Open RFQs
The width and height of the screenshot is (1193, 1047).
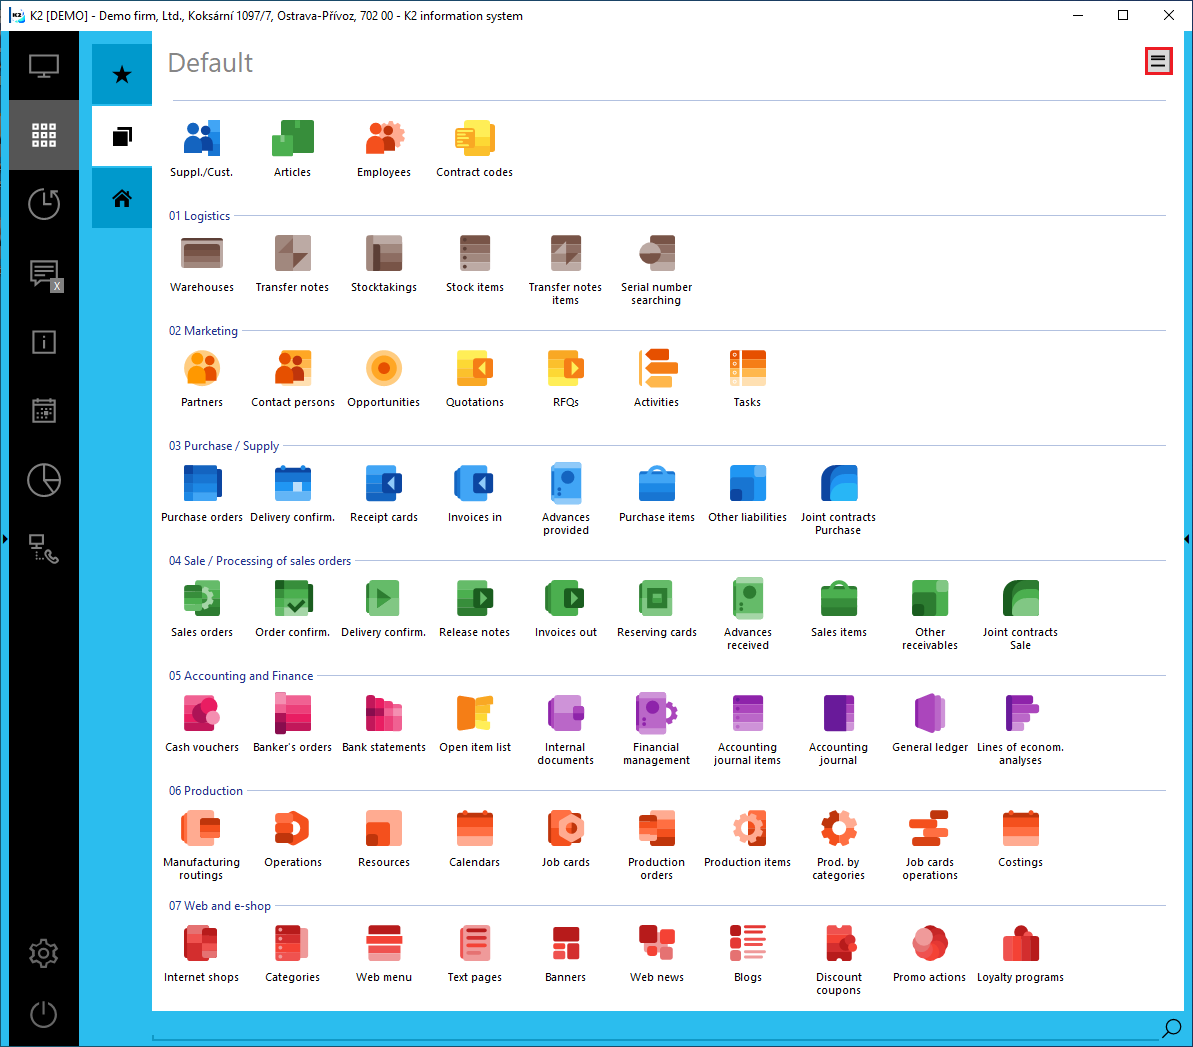pos(565,379)
